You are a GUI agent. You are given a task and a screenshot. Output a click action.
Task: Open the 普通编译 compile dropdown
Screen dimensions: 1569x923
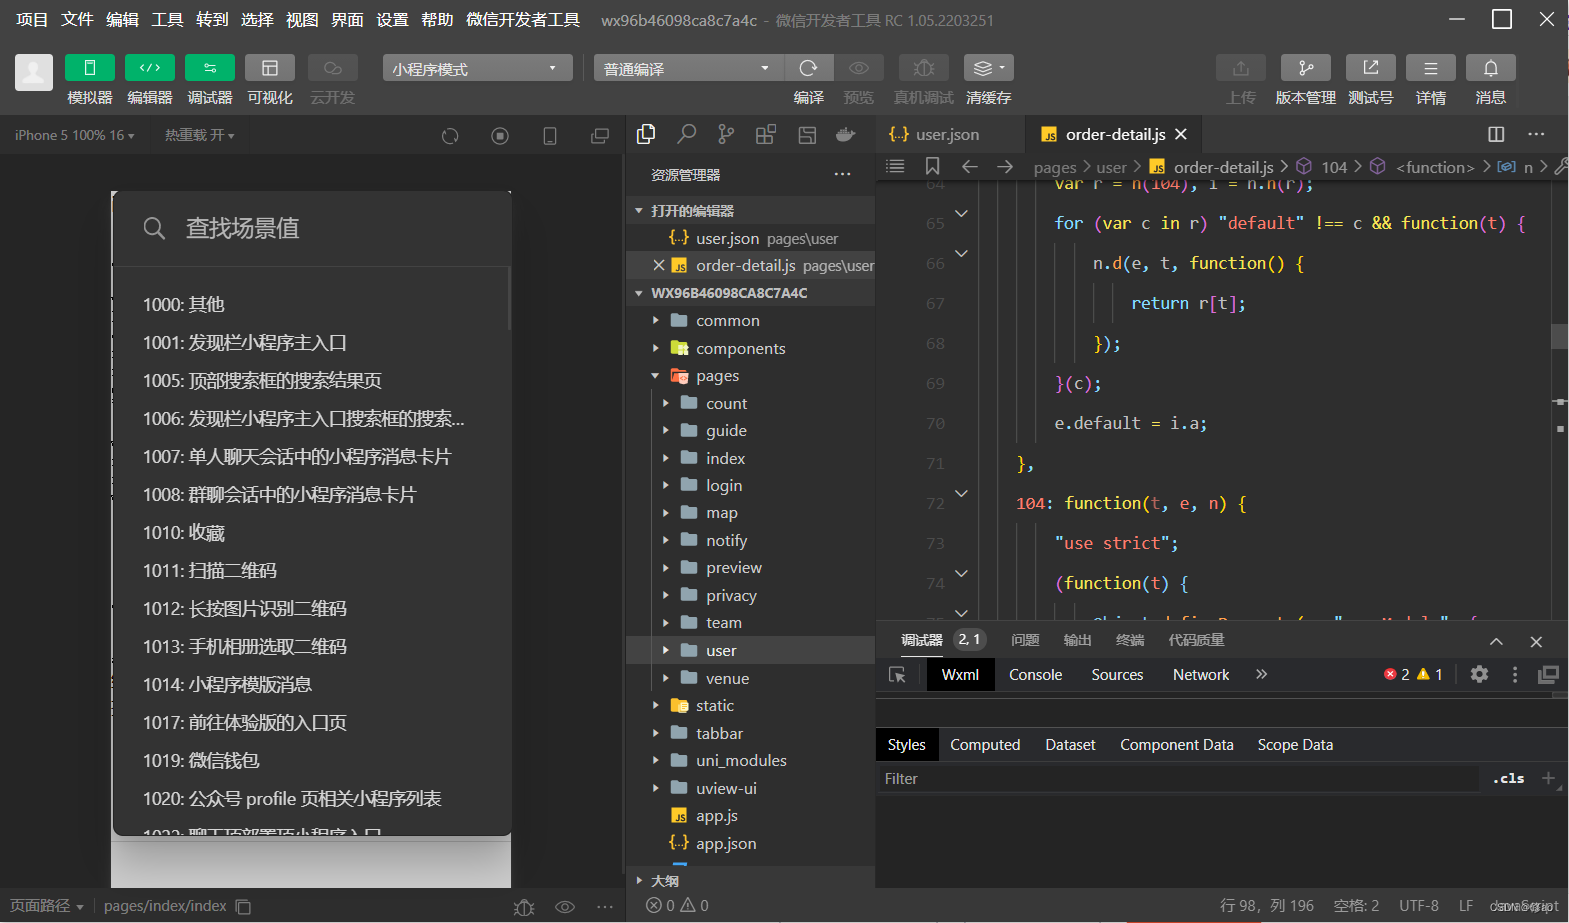(x=688, y=68)
